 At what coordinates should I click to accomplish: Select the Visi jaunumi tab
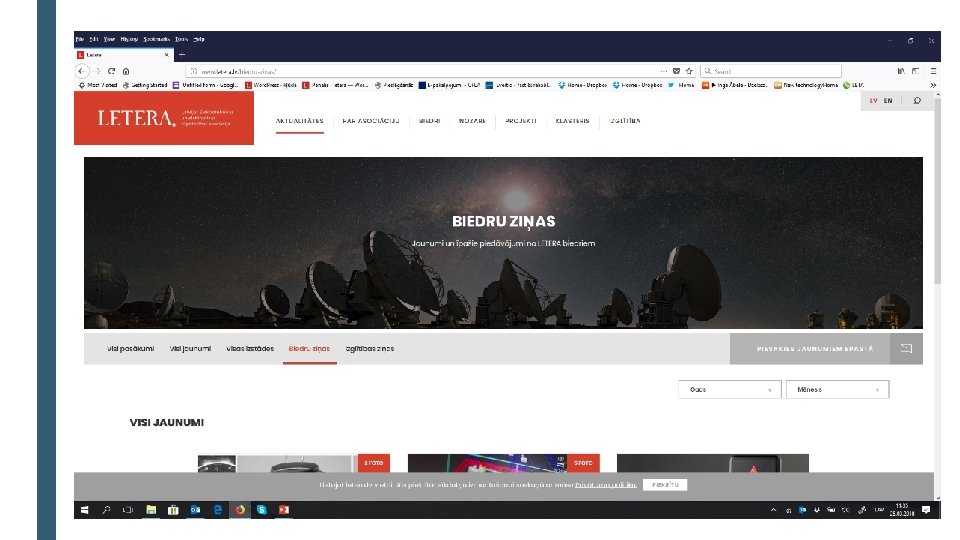190,348
